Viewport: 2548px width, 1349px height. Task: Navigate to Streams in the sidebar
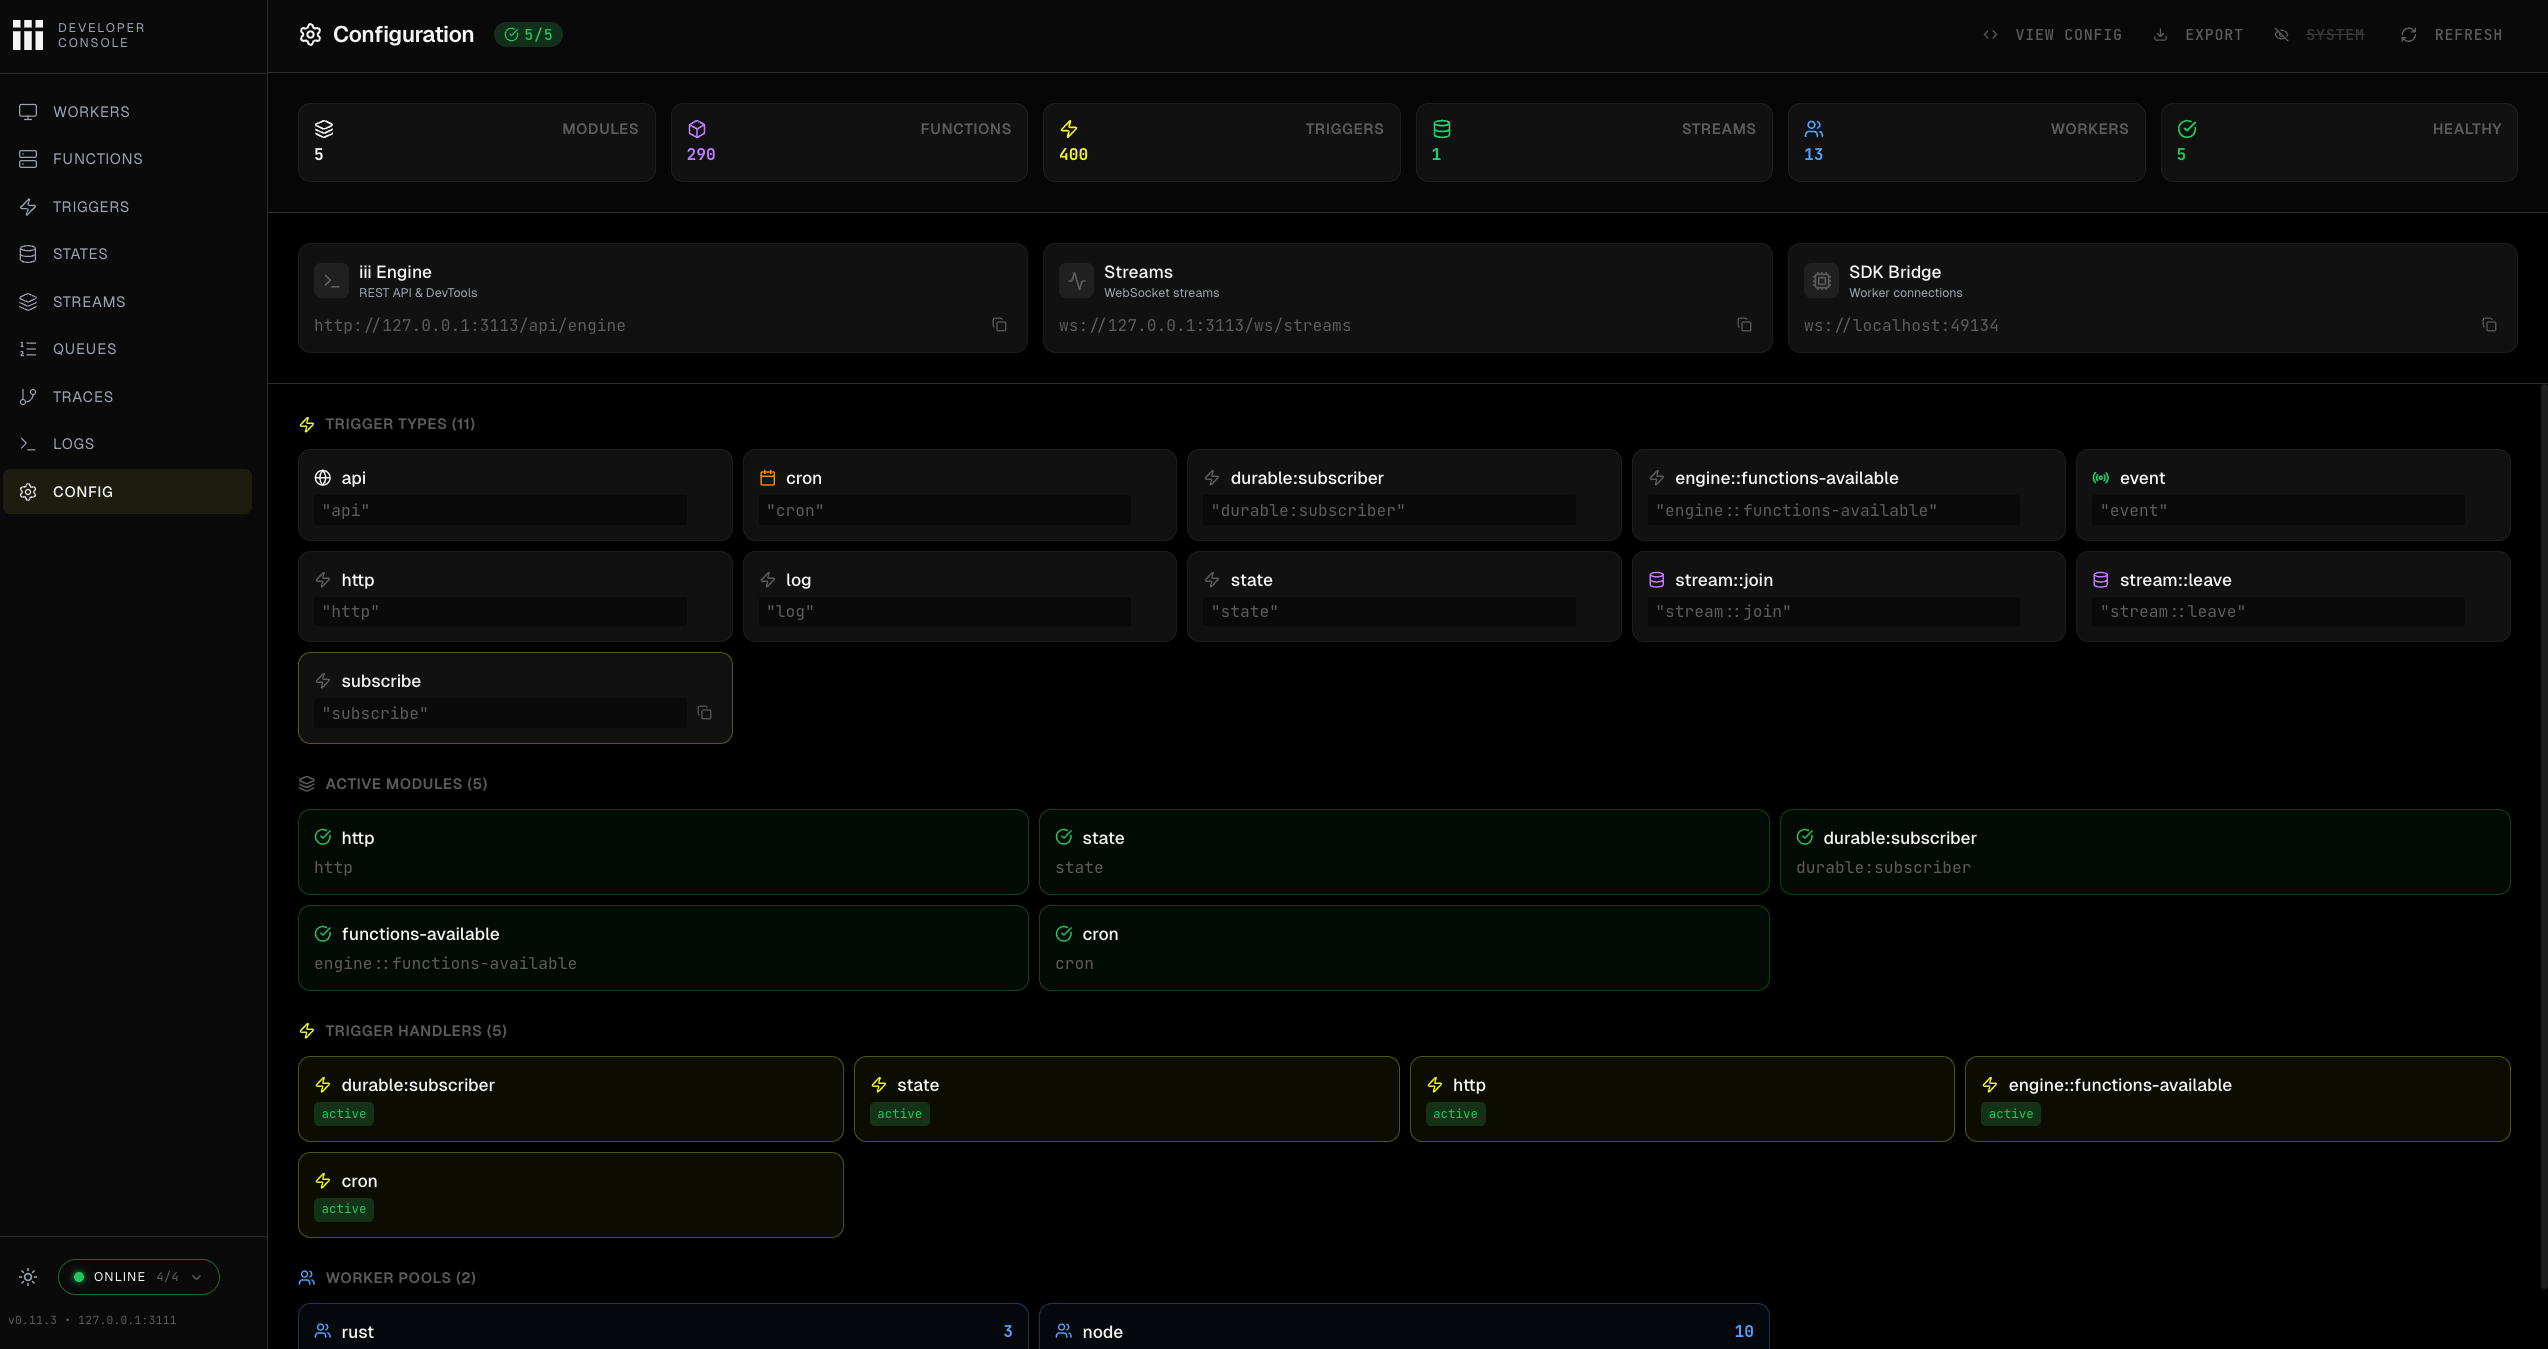(127, 302)
